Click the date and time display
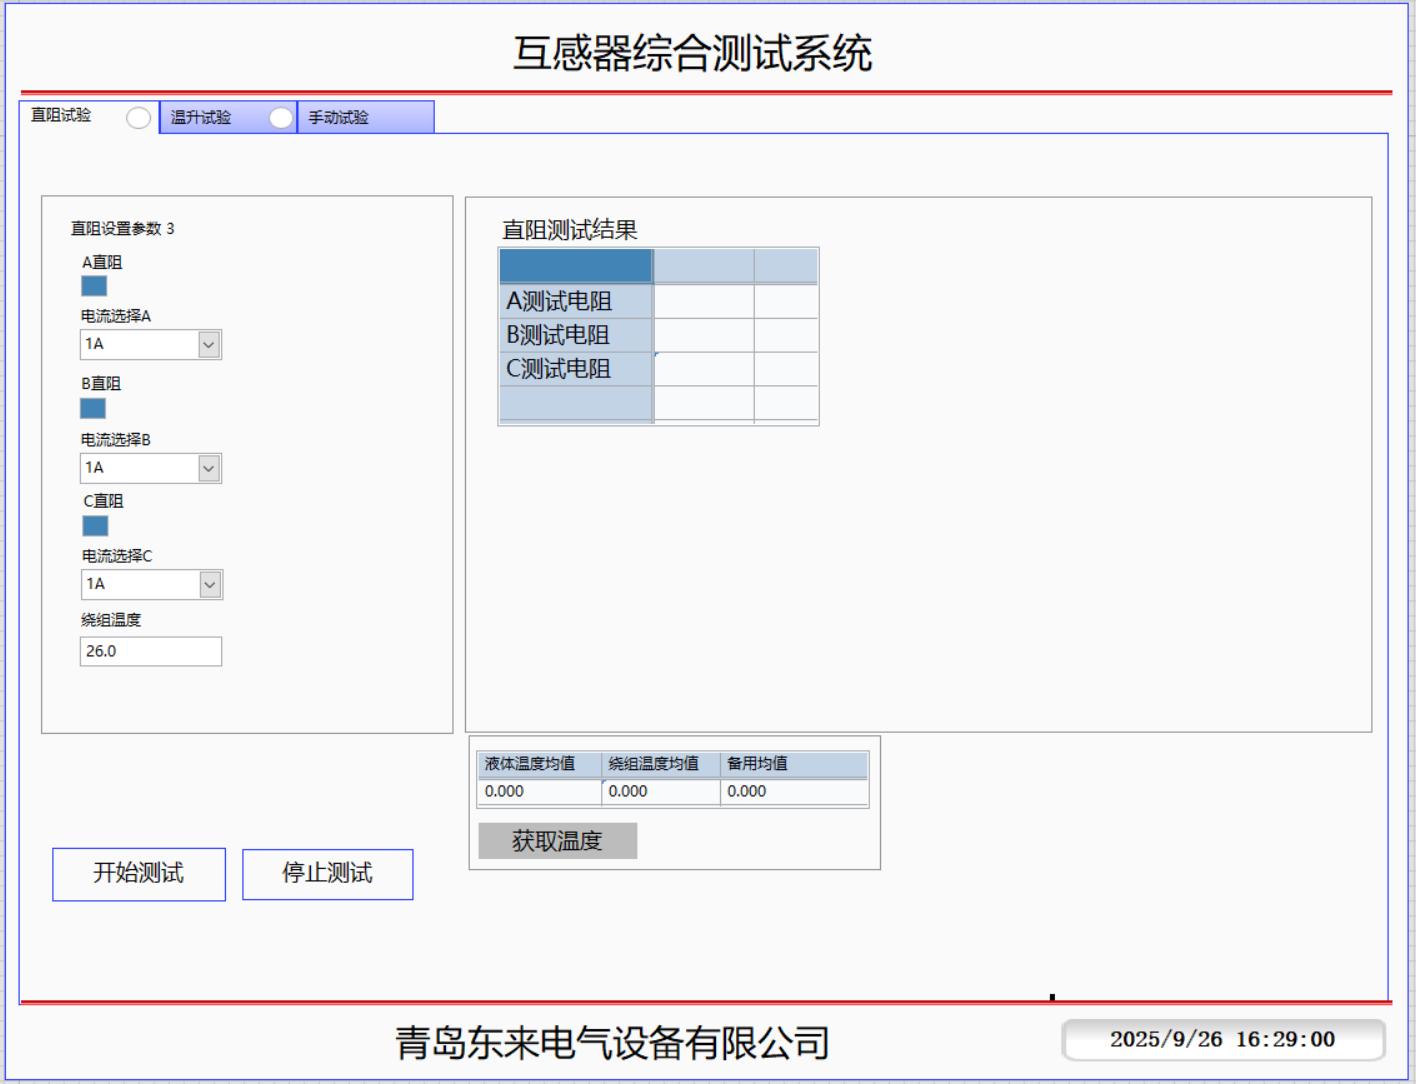Viewport: 1416px width, 1084px height. [x=1222, y=1040]
